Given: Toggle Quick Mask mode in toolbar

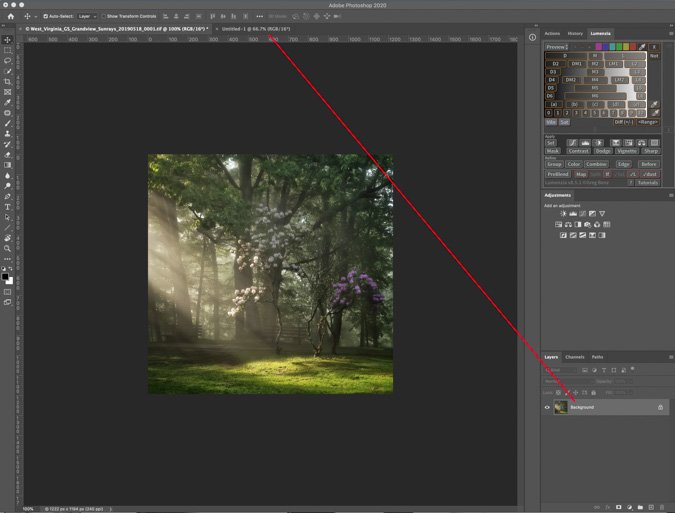Looking at the screenshot, I should click(7, 292).
